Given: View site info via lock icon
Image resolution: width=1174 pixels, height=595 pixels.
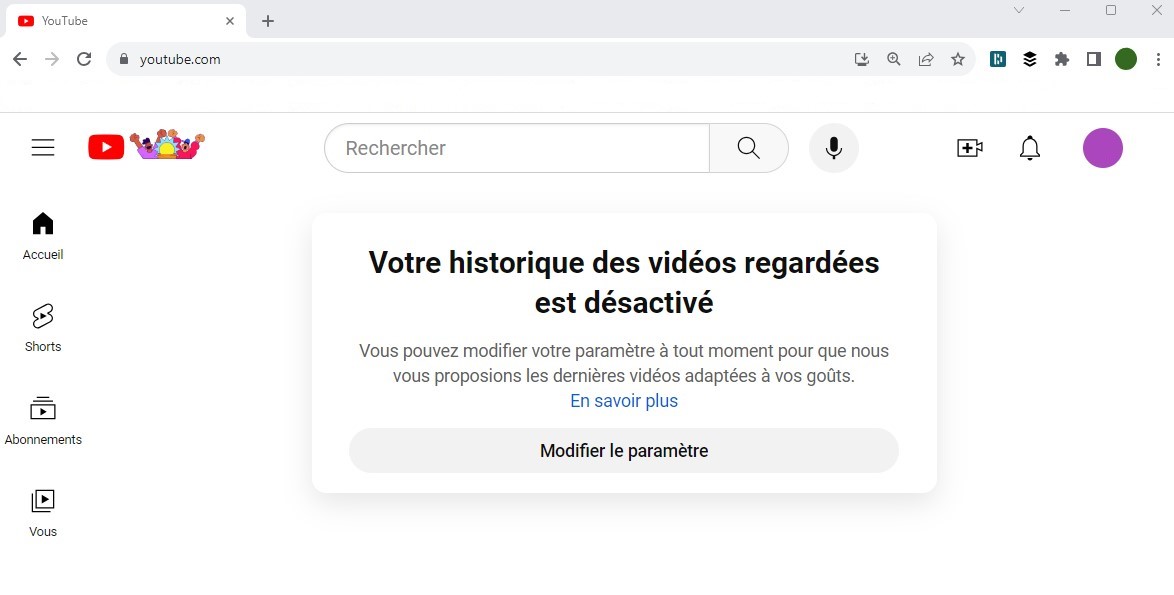Looking at the screenshot, I should coord(124,59).
